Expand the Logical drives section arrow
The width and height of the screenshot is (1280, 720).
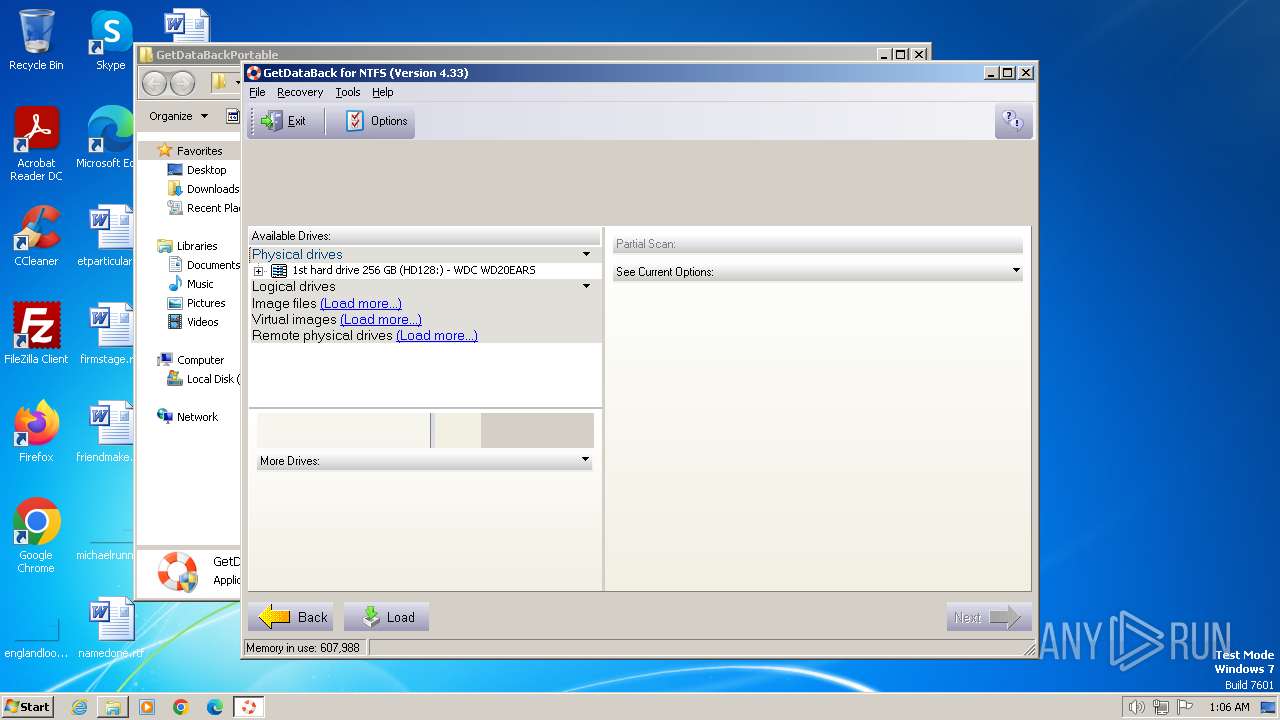click(587, 286)
